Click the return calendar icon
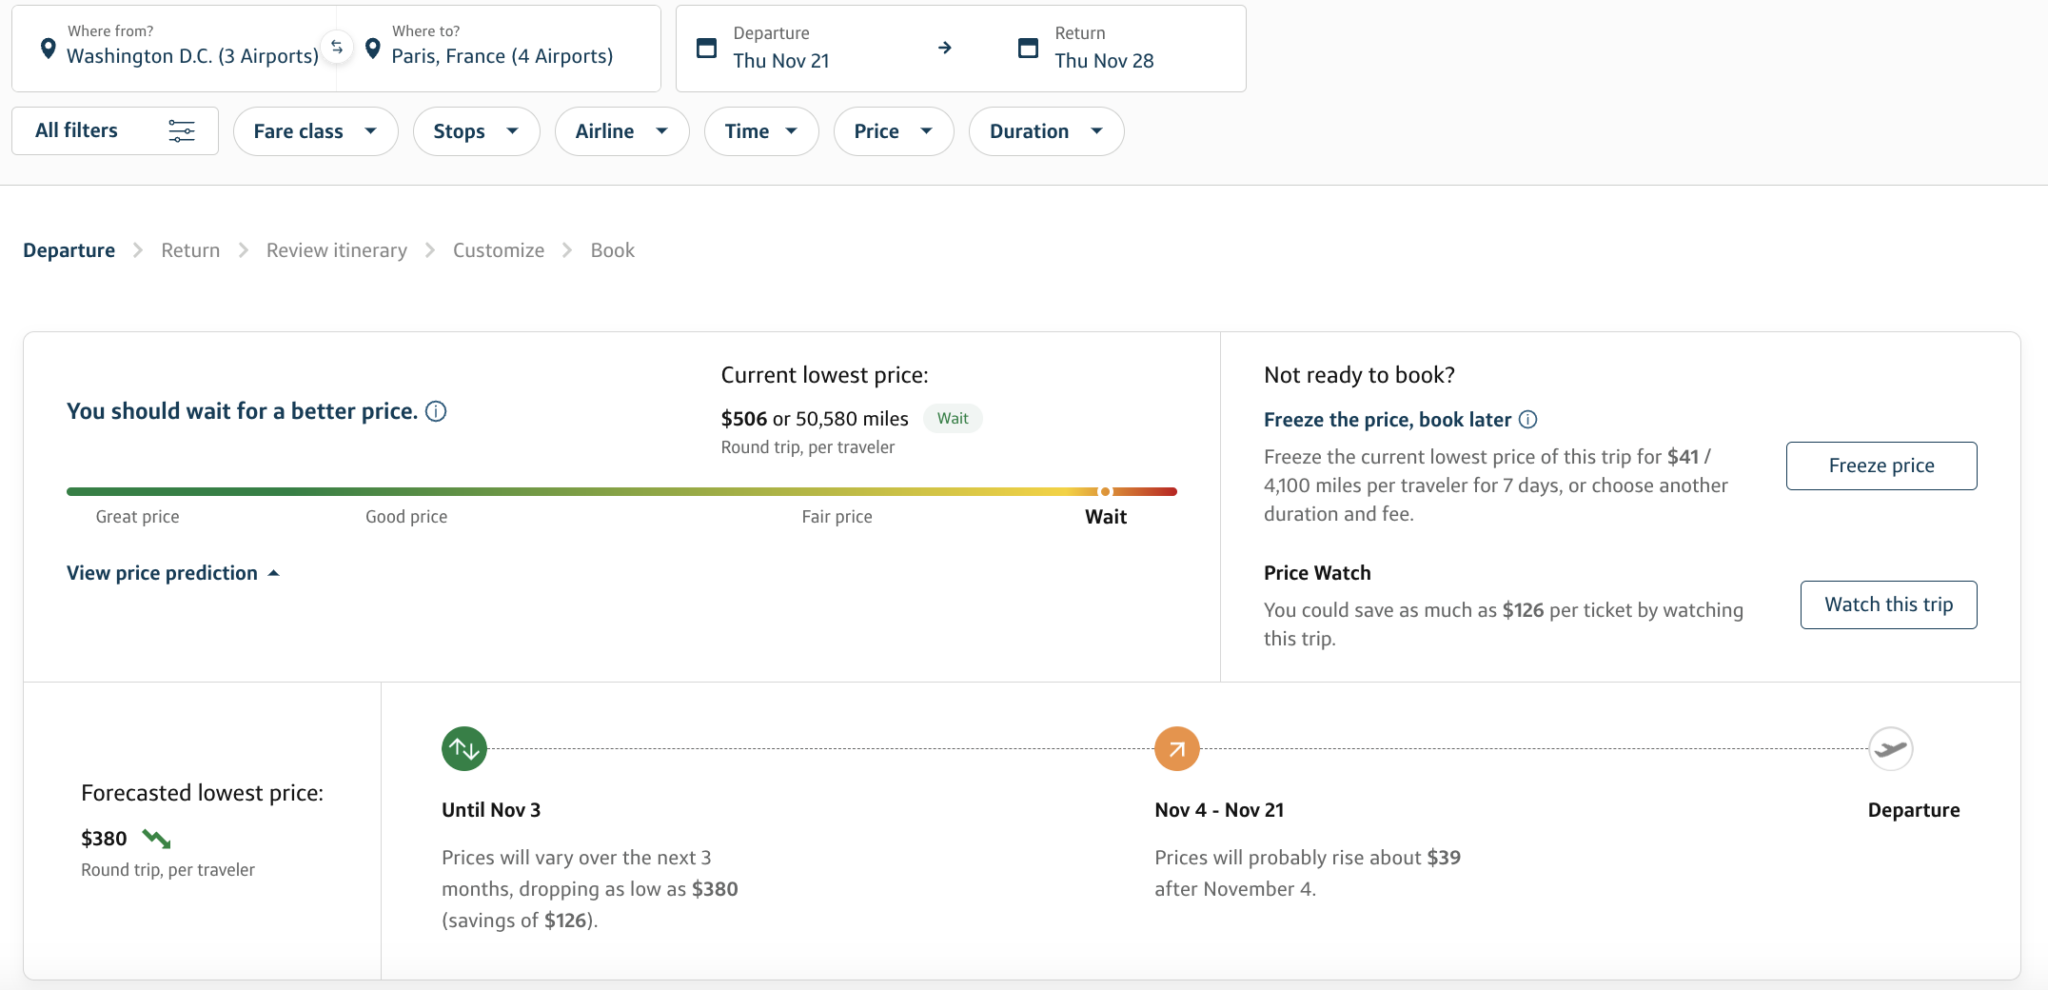The width and height of the screenshot is (2048, 990). [x=1027, y=48]
